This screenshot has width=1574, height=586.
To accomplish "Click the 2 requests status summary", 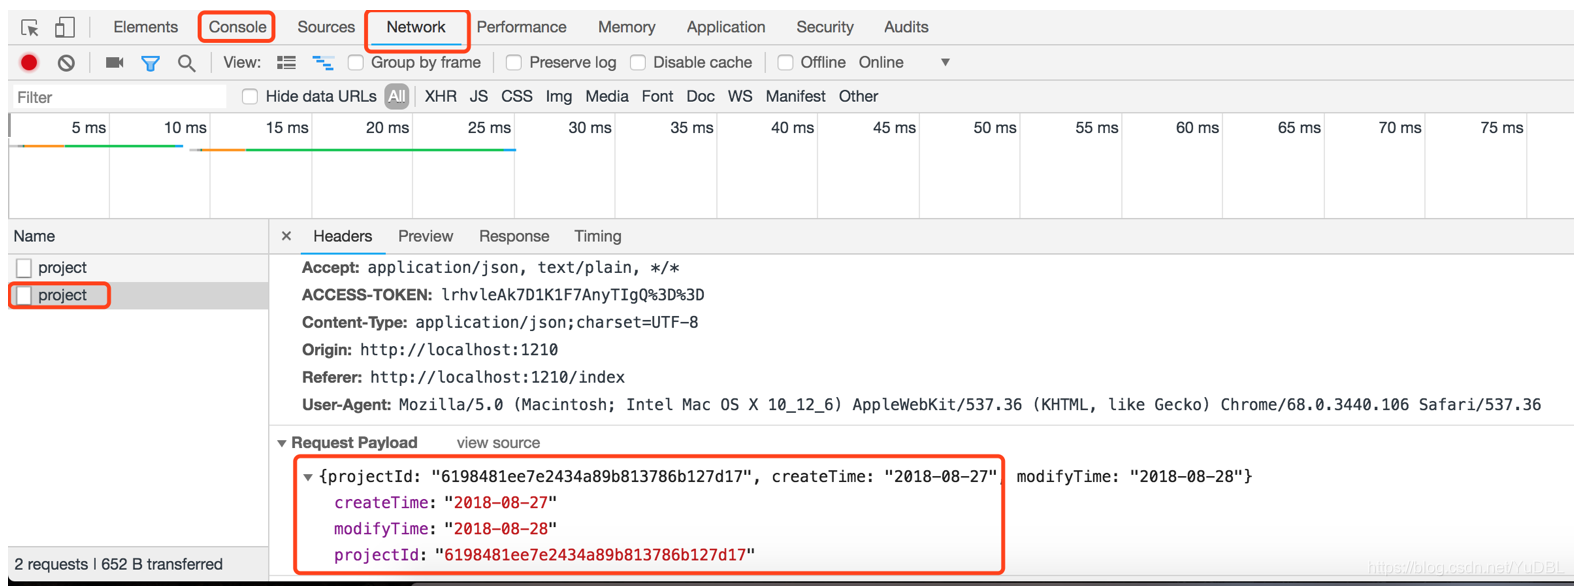I will point(119,564).
